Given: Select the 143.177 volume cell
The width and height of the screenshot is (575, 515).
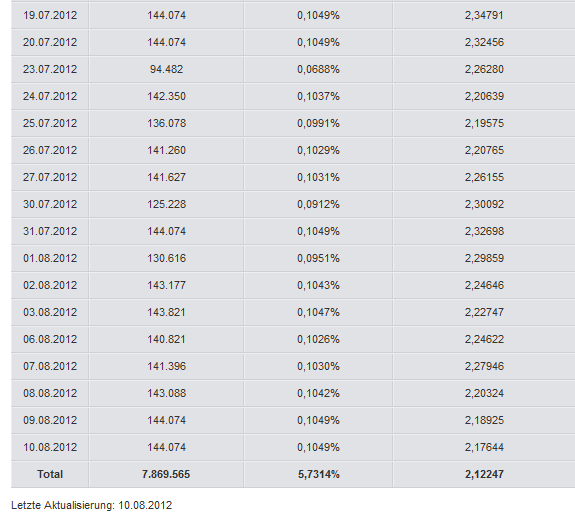Looking at the screenshot, I should (166, 285).
